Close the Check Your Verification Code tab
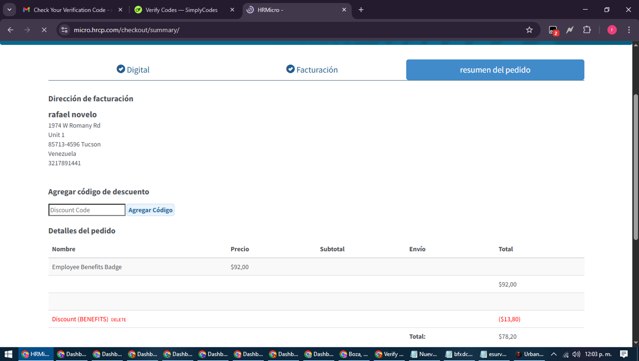The image size is (639, 361). pyautogui.click(x=120, y=10)
